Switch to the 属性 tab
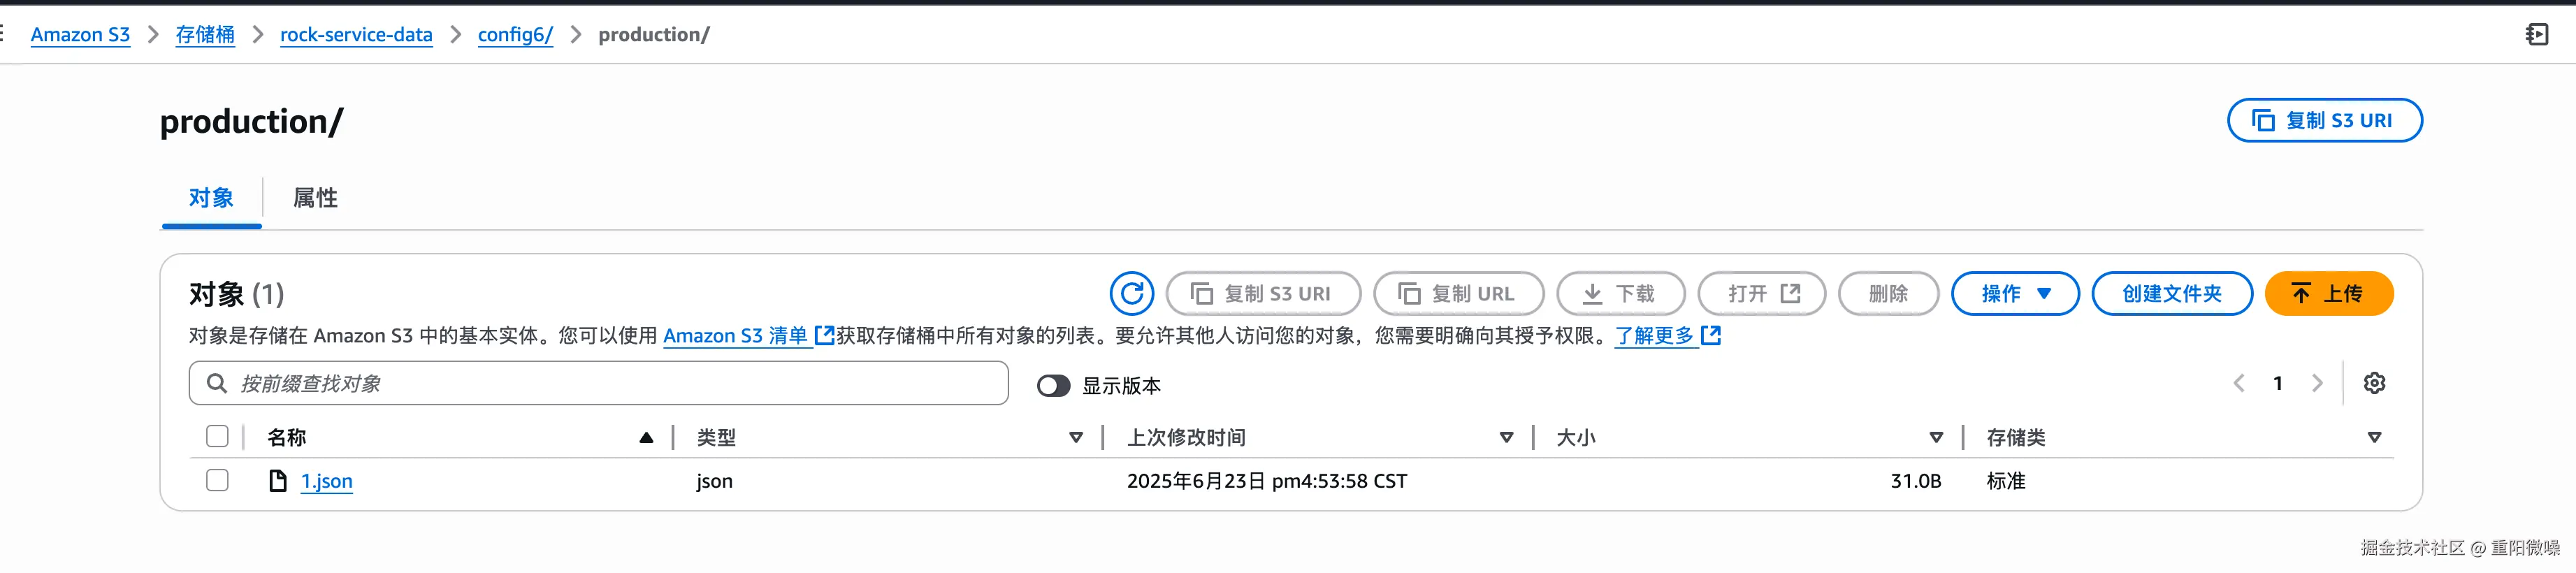 point(315,198)
